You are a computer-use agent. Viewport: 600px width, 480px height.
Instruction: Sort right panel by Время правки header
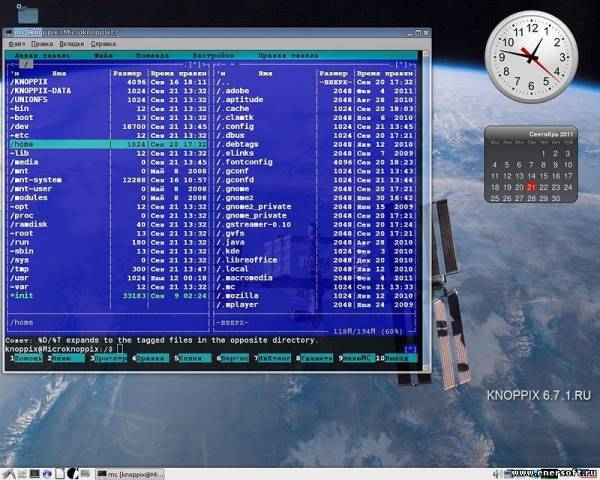[385, 73]
